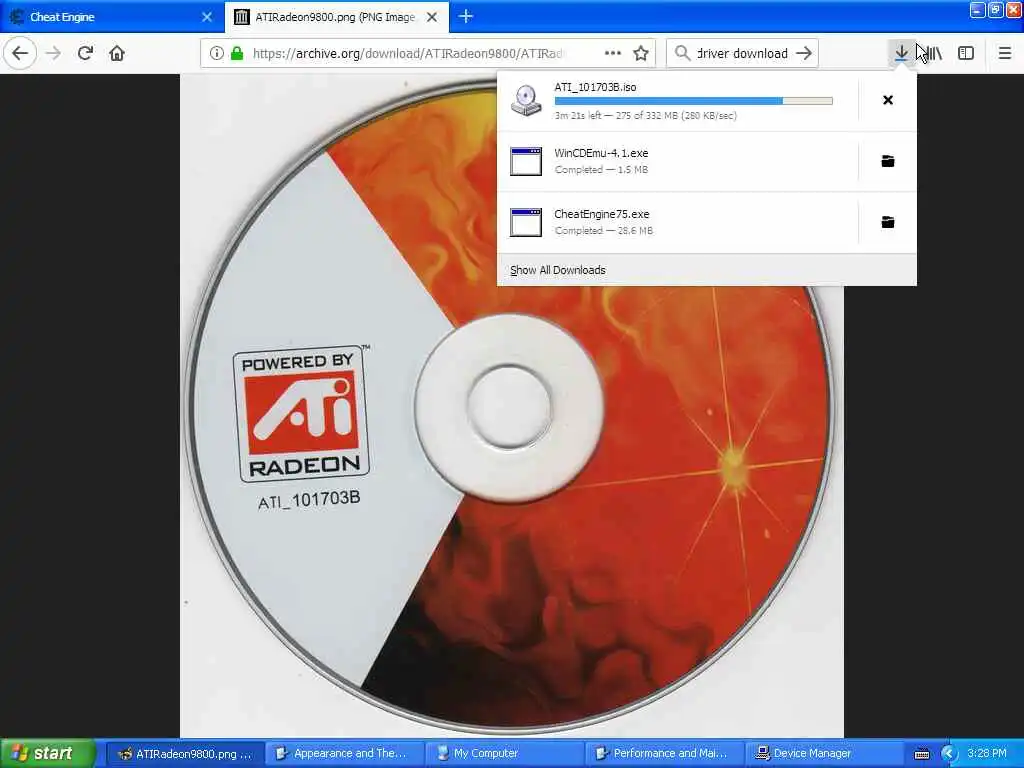Screen dimensions: 1024x768
Task: Bookmark this page with the star
Action: [641, 54]
